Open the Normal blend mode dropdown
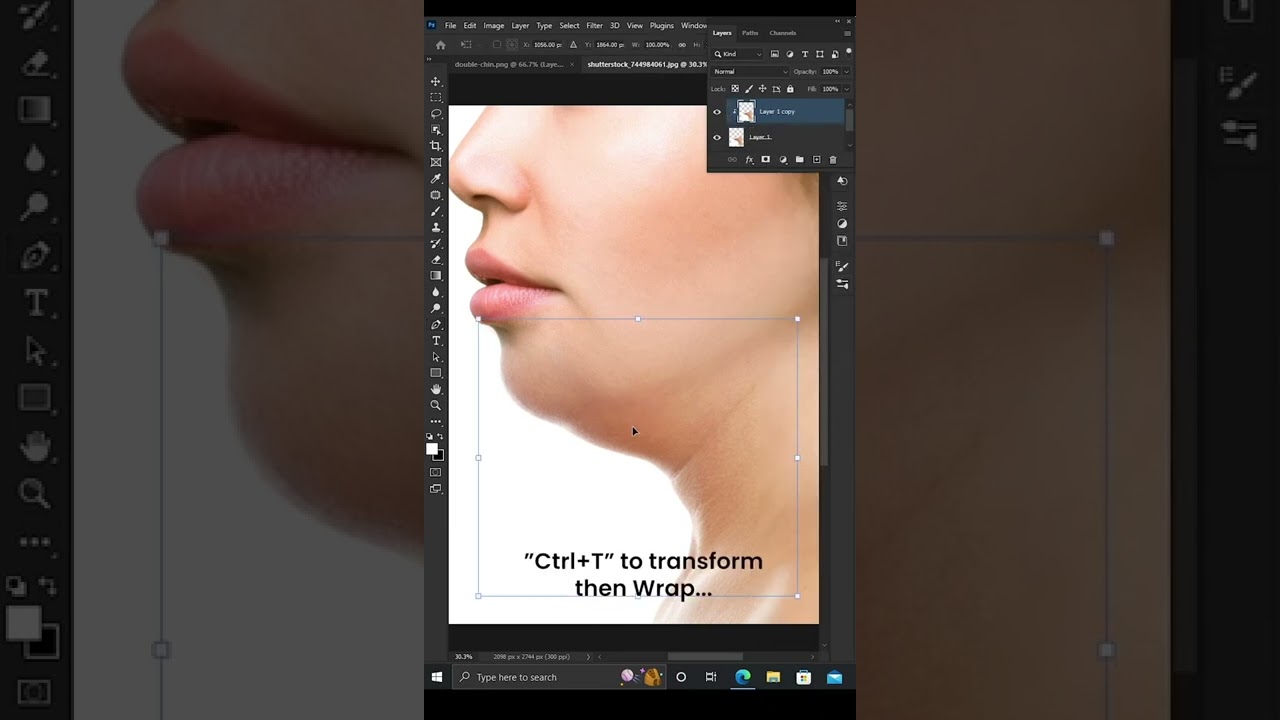The image size is (1280, 720). pos(748,72)
